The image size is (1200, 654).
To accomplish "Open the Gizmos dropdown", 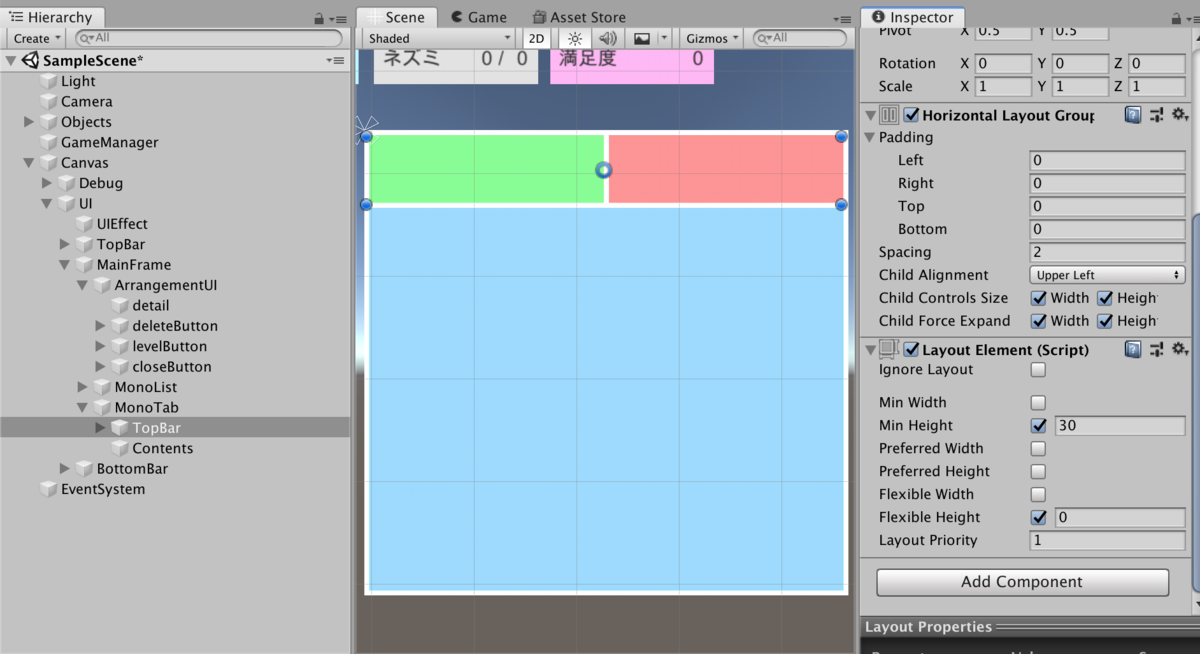I will pos(712,38).
